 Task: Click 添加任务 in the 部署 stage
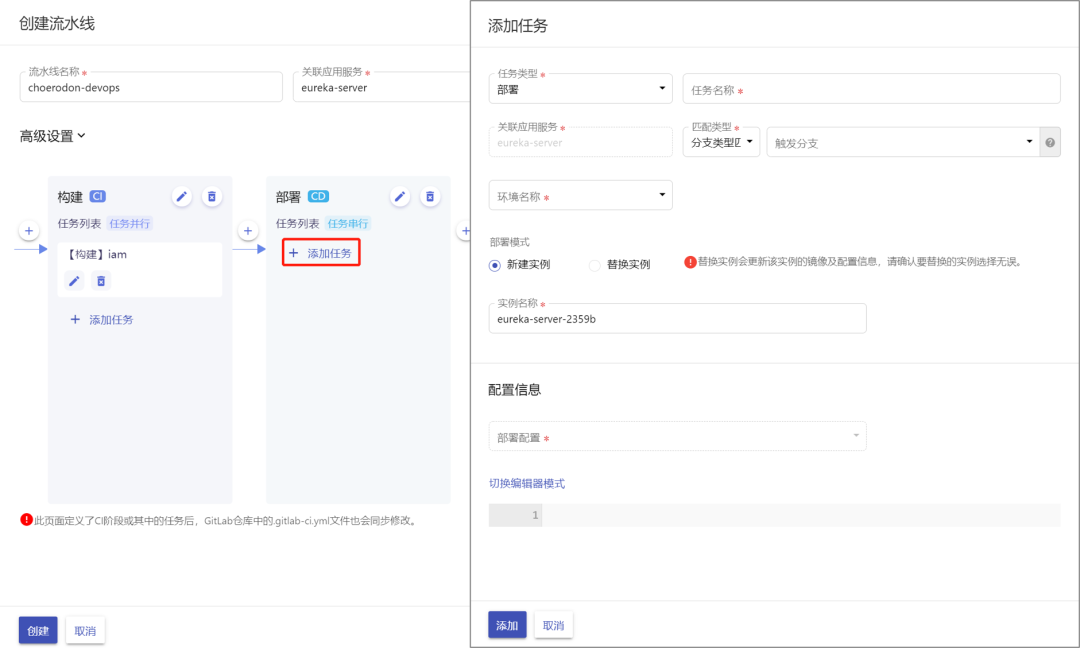[x=320, y=253]
